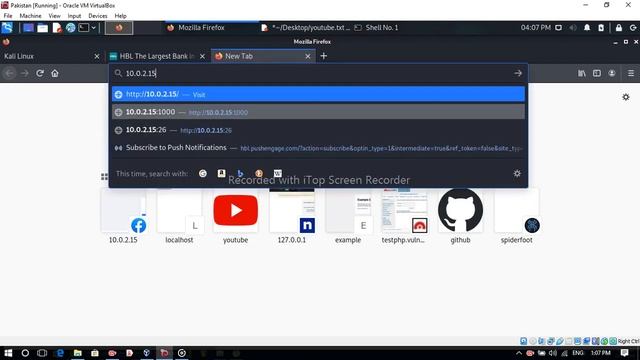Open Kali notifications bell

587,28
